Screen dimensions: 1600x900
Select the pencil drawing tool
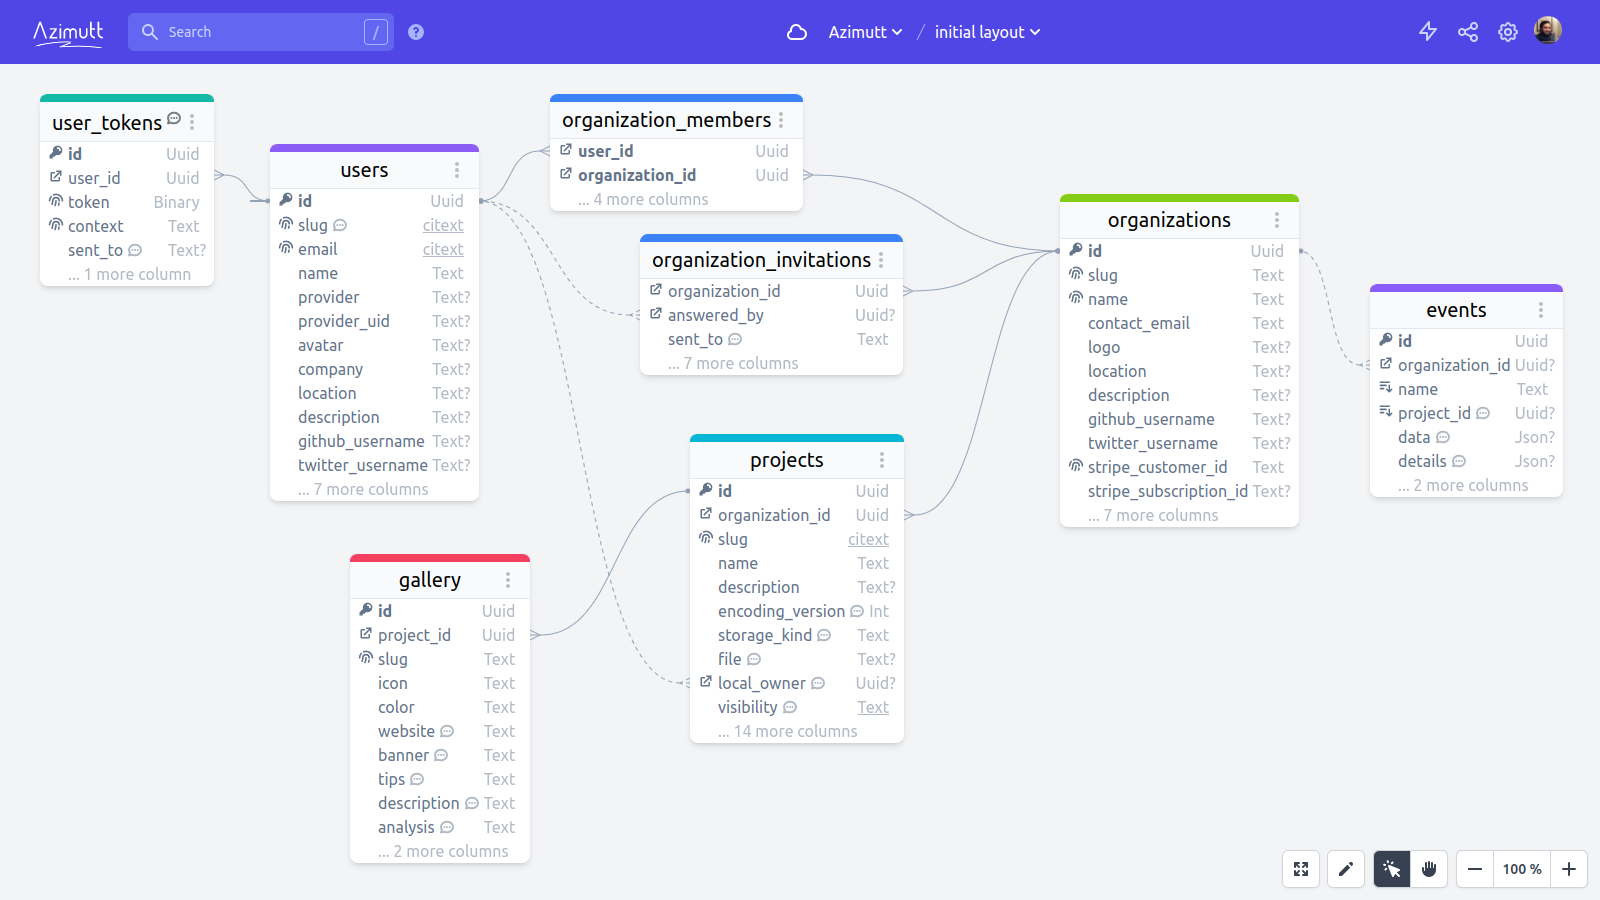click(1345, 869)
